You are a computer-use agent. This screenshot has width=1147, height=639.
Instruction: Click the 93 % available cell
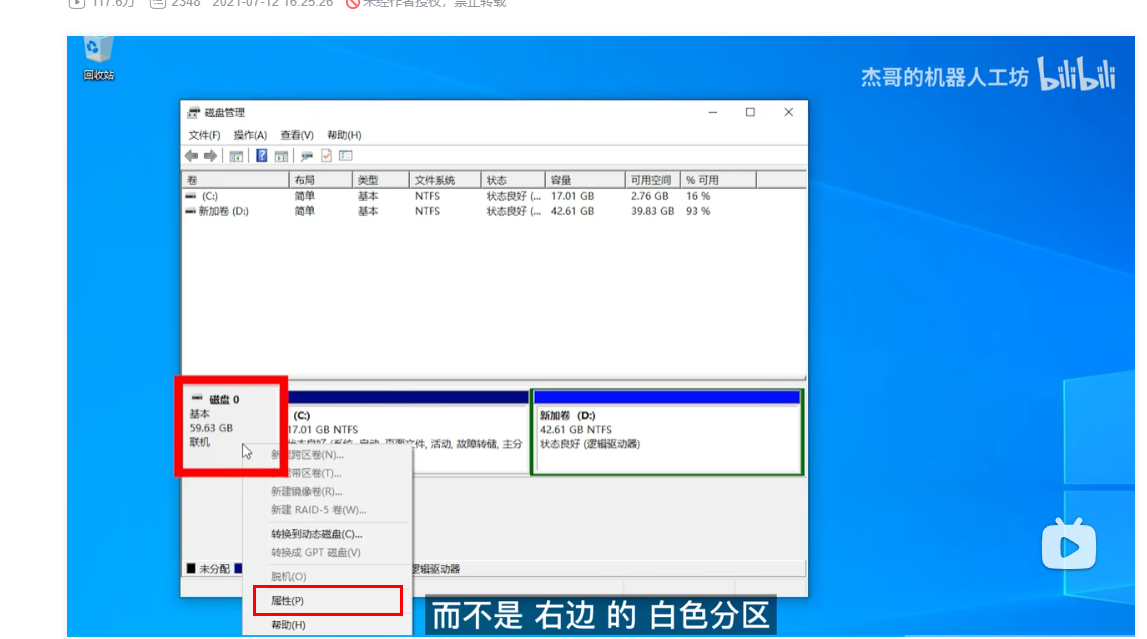click(x=698, y=211)
